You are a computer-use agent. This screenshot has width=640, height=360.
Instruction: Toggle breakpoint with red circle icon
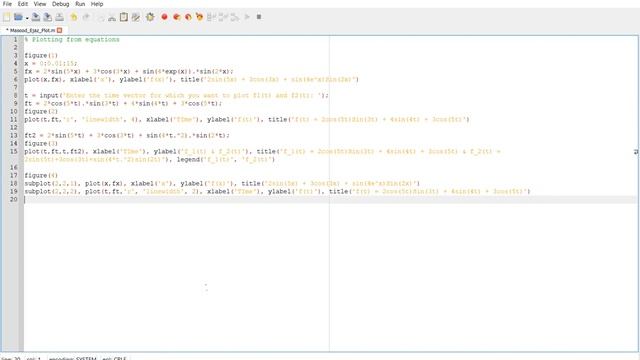[164, 17]
